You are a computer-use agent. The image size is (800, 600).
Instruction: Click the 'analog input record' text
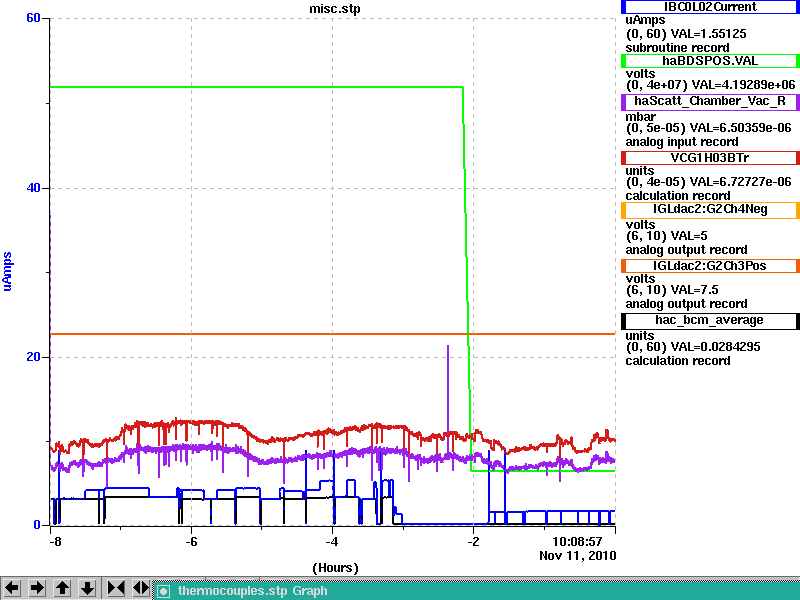[x=682, y=142]
